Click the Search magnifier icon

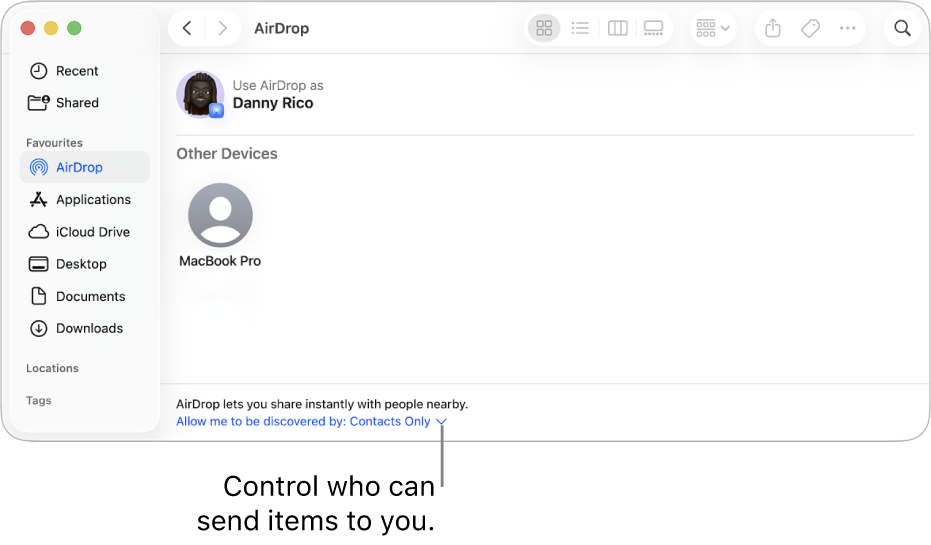pyautogui.click(x=902, y=28)
